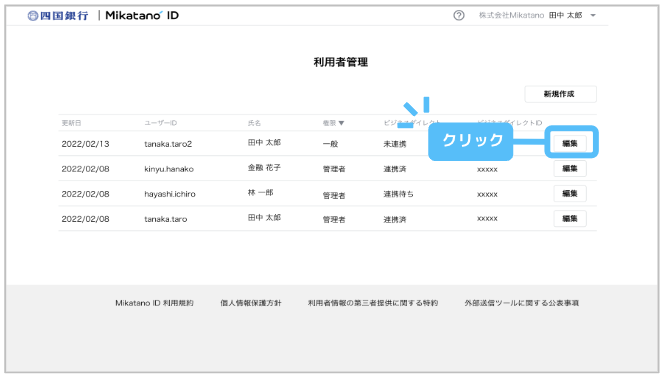Open the help question mark icon
The height and width of the screenshot is (378, 664).
(x=459, y=16)
